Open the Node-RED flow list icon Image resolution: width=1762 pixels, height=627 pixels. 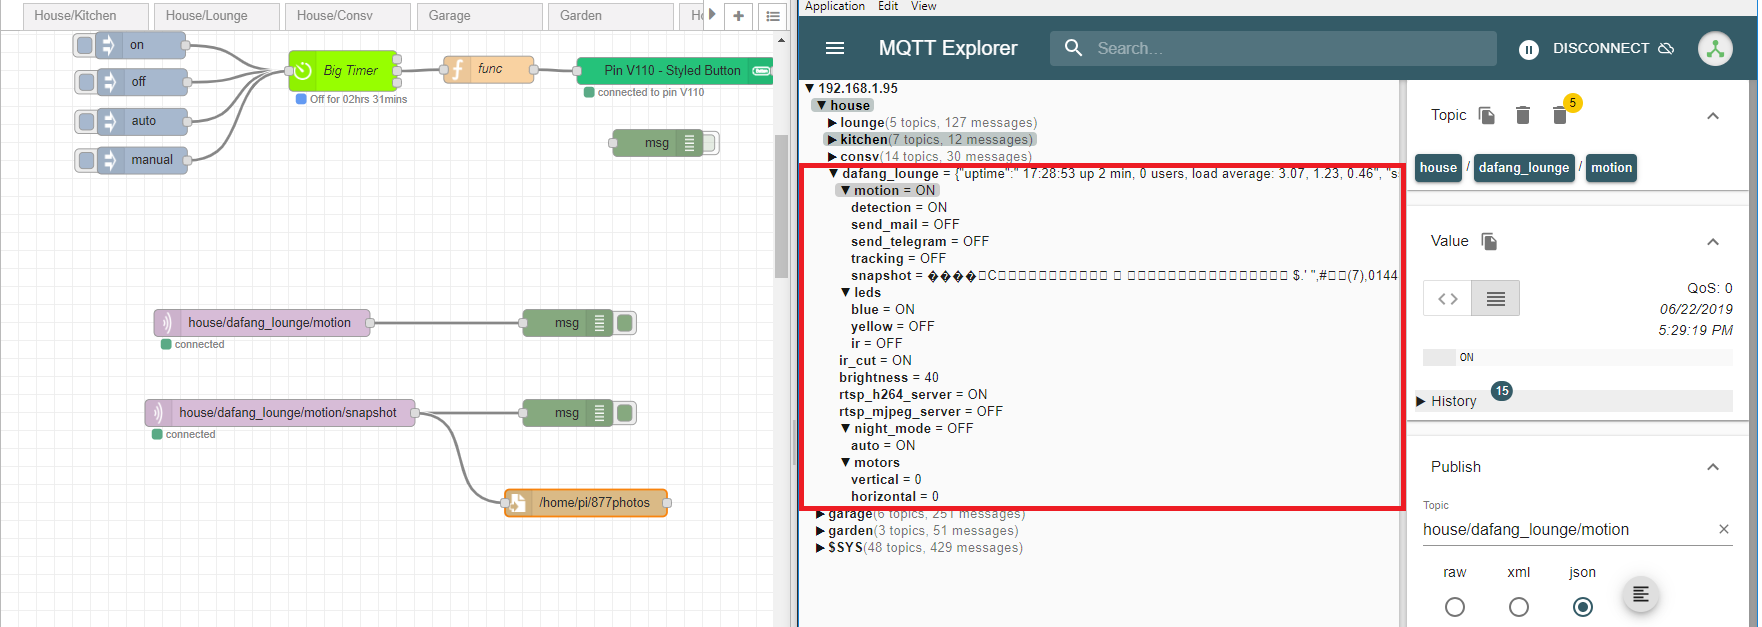773,16
